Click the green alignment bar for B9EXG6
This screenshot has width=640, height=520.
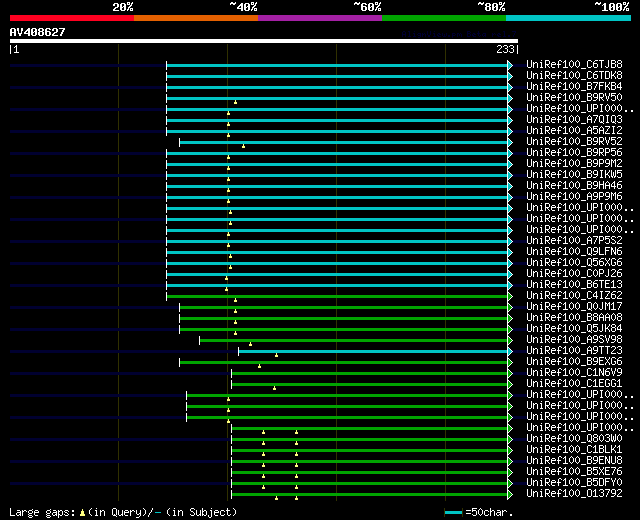tap(343, 363)
